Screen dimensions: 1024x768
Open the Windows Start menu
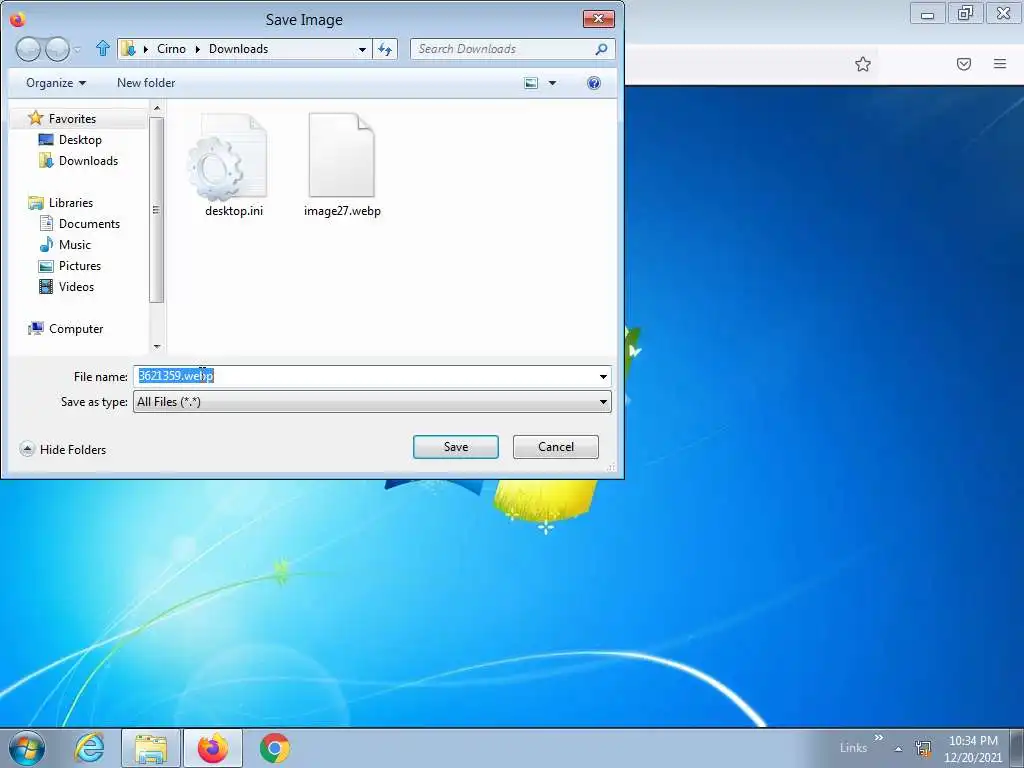click(x=27, y=748)
